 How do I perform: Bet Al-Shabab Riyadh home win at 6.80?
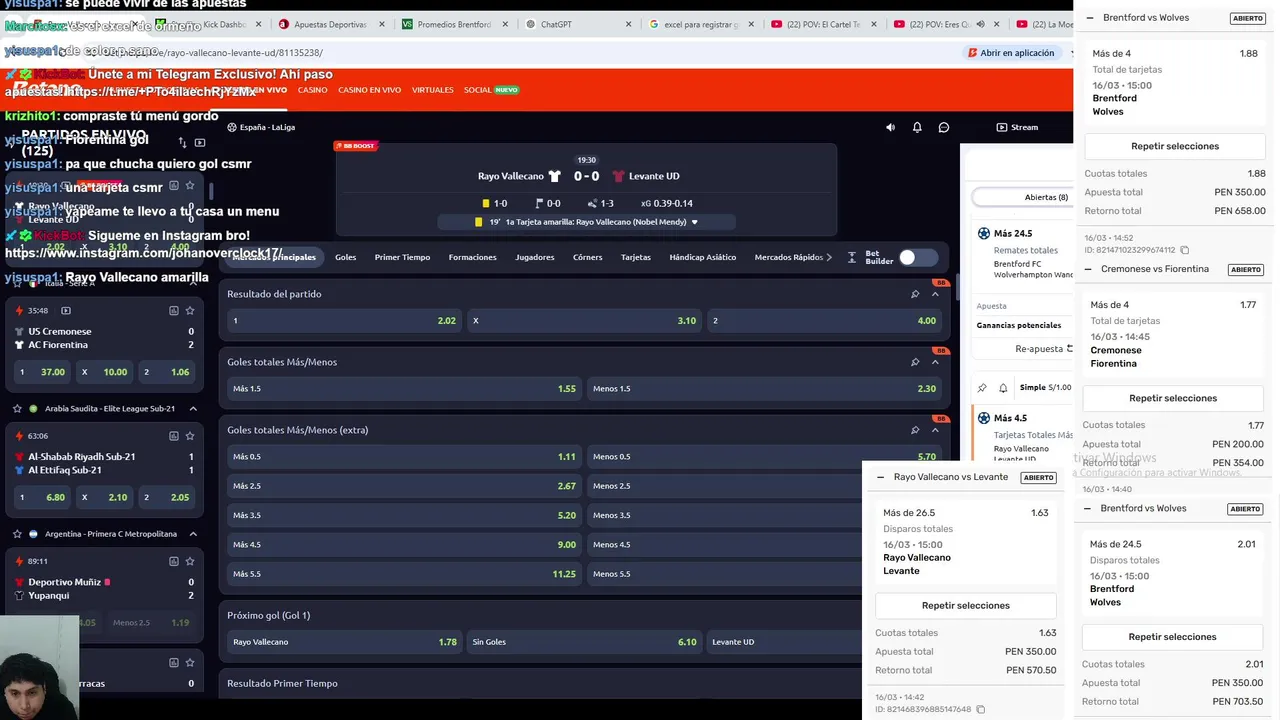tap(41, 497)
